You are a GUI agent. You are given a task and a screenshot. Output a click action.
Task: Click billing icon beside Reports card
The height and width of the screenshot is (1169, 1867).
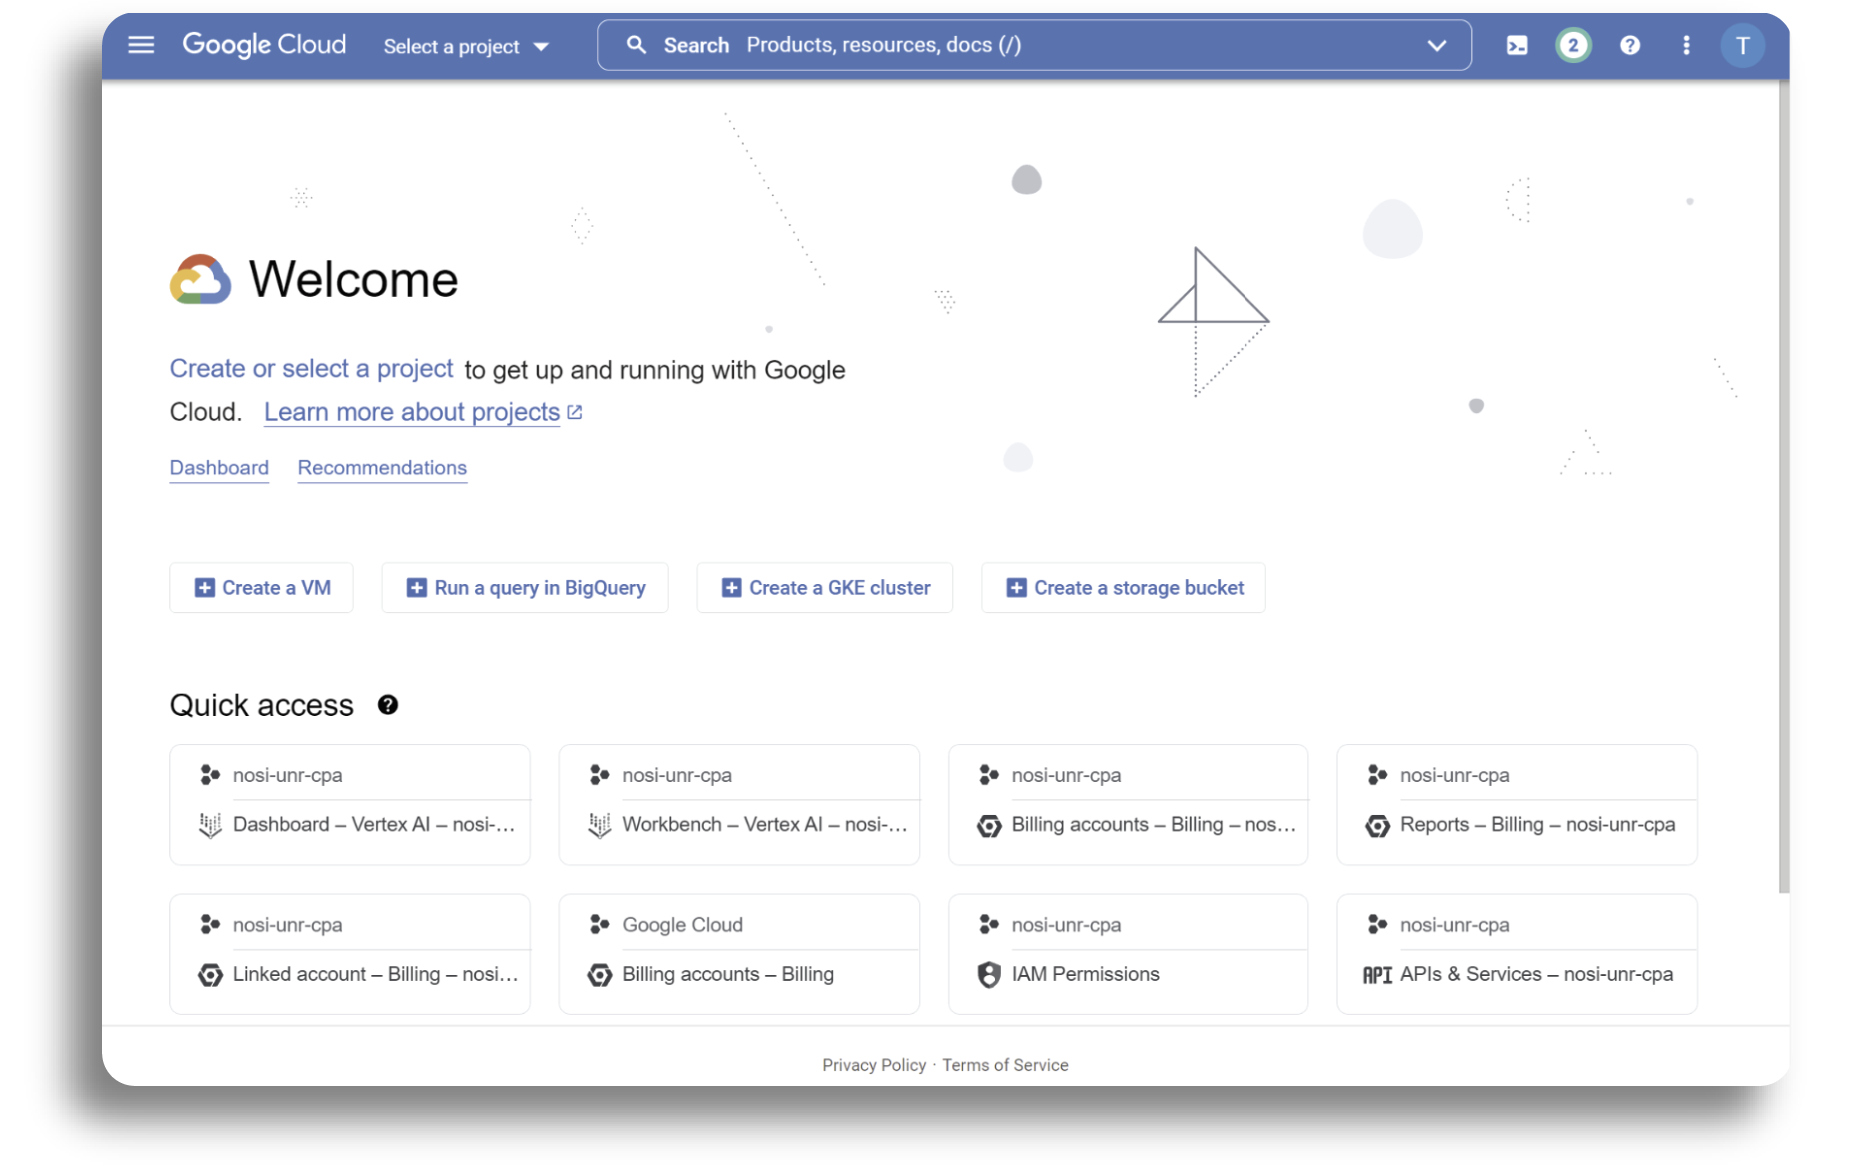click(1377, 826)
